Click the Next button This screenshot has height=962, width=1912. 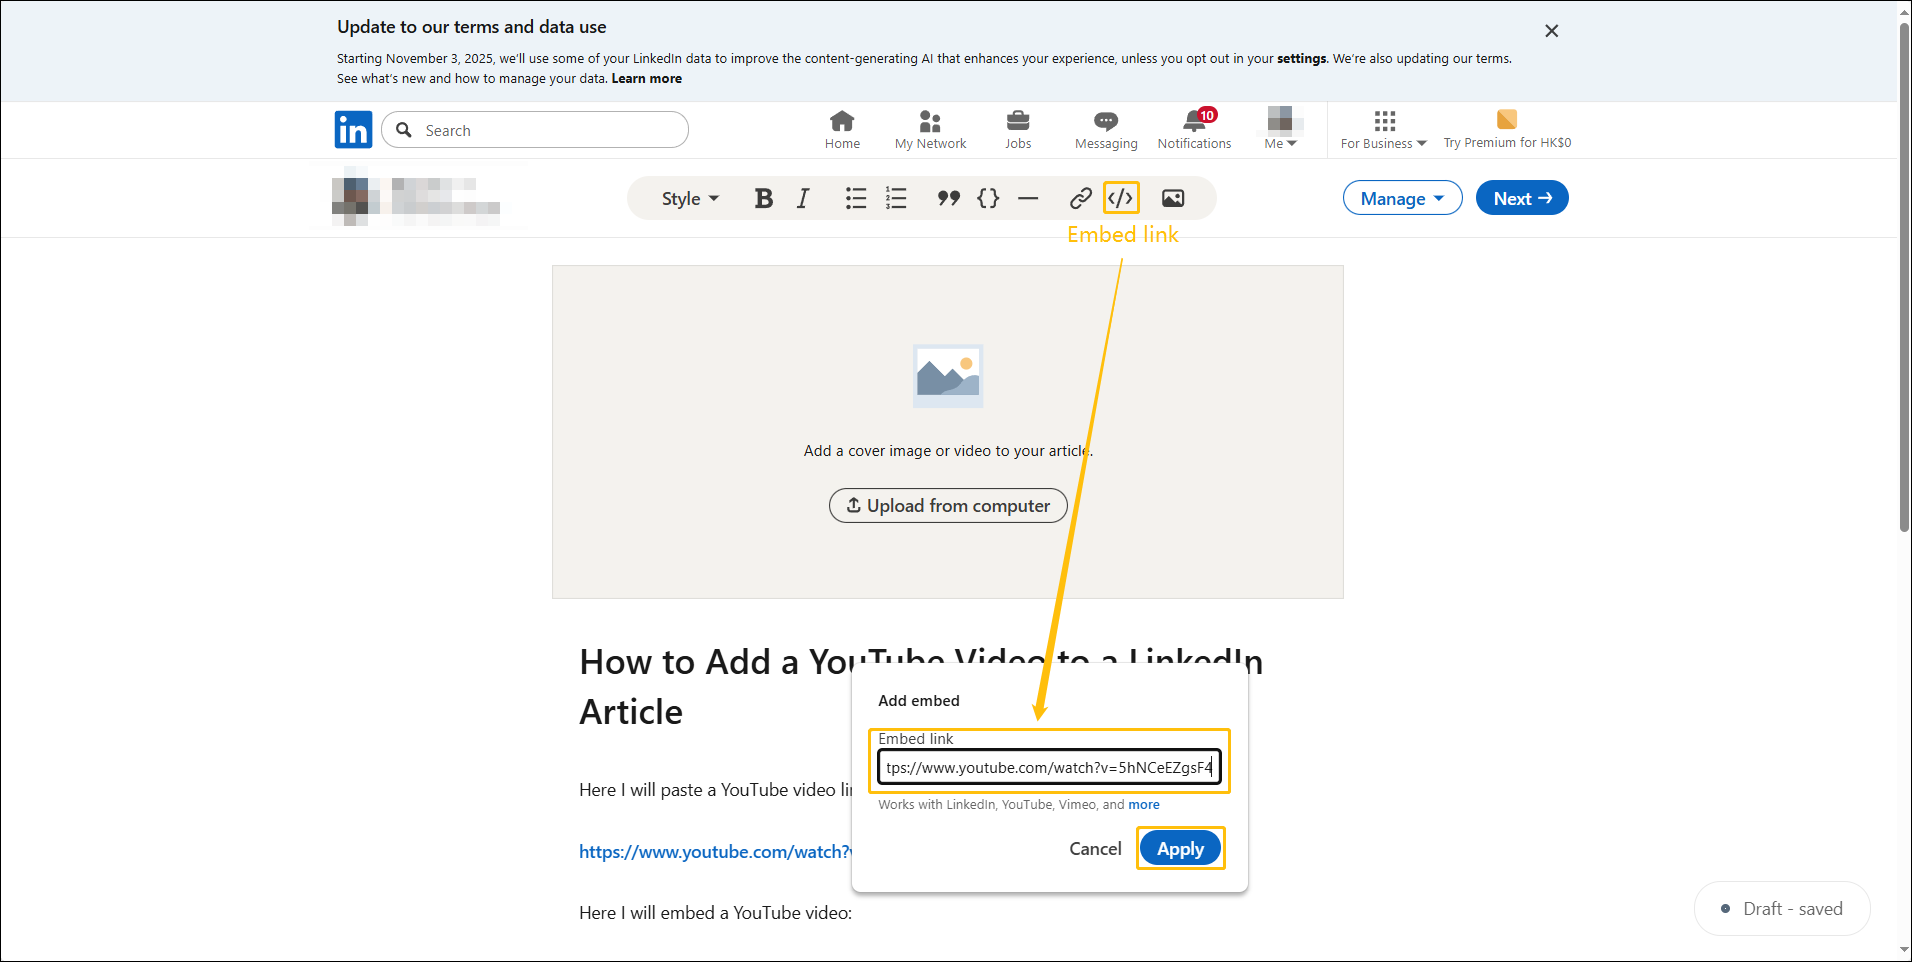point(1522,198)
